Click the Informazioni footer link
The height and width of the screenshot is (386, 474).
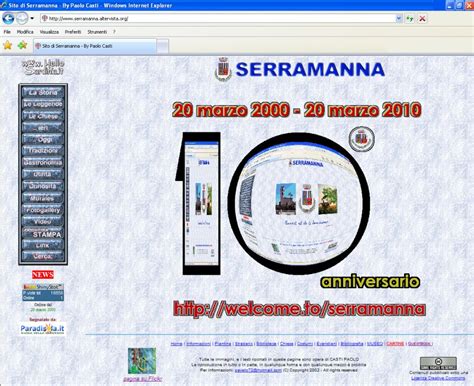click(198, 344)
